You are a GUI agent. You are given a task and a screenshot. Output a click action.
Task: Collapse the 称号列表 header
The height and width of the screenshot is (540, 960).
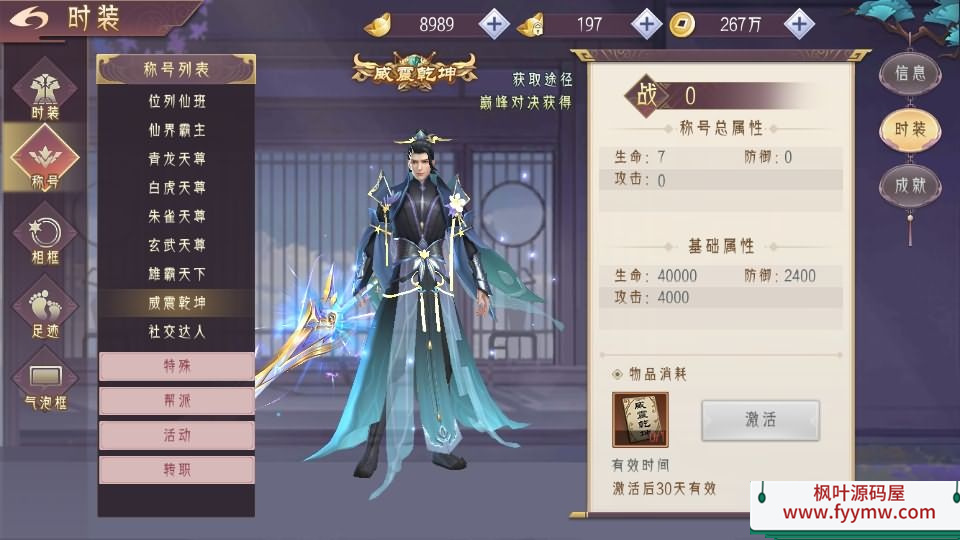point(176,69)
